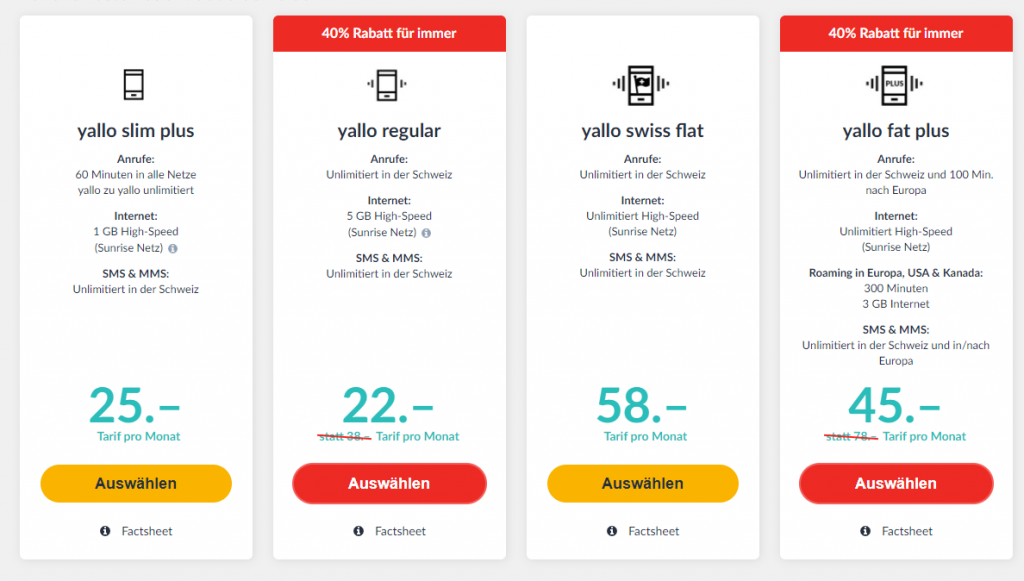Viewport: 1024px width, 581px height.
Task: Click the yallo slim plus phone icon
Action: (x=135, y=84)
